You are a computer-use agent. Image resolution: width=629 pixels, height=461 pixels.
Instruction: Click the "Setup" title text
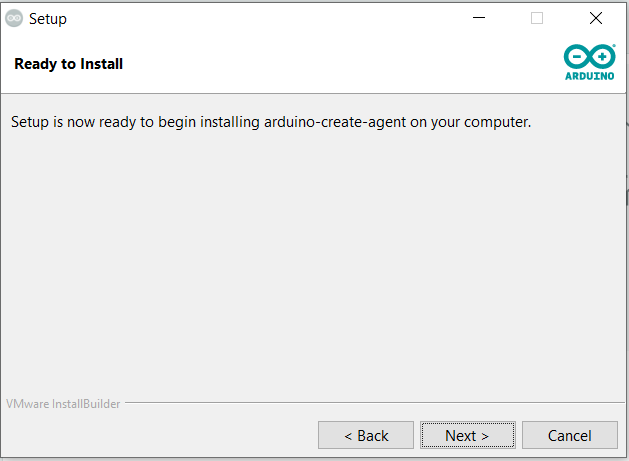tap(48, 19)
